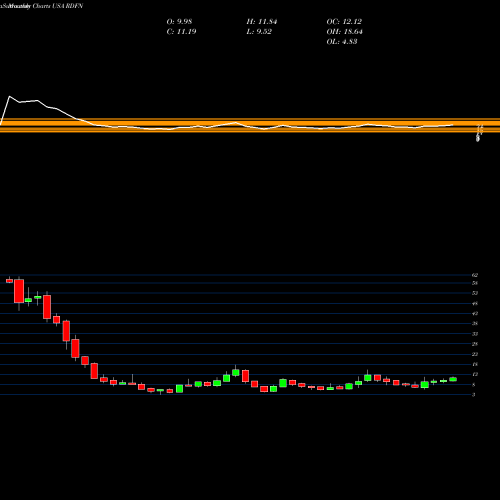Viewport: 500px width, 500px height.
Task: Click the 'OC: 12.12' reading
Action: (x=344, y=22)
